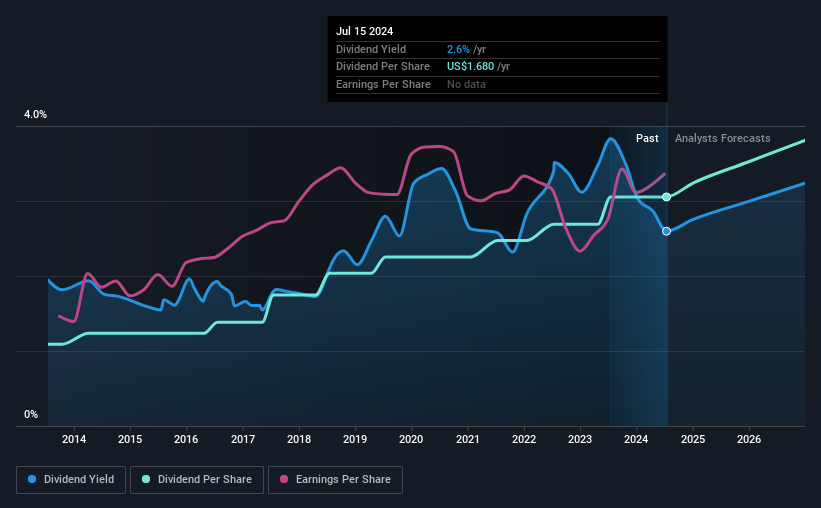Click the 2015 x-axis label
This screenshot has width=821, height=508.
tap(130, 439)
